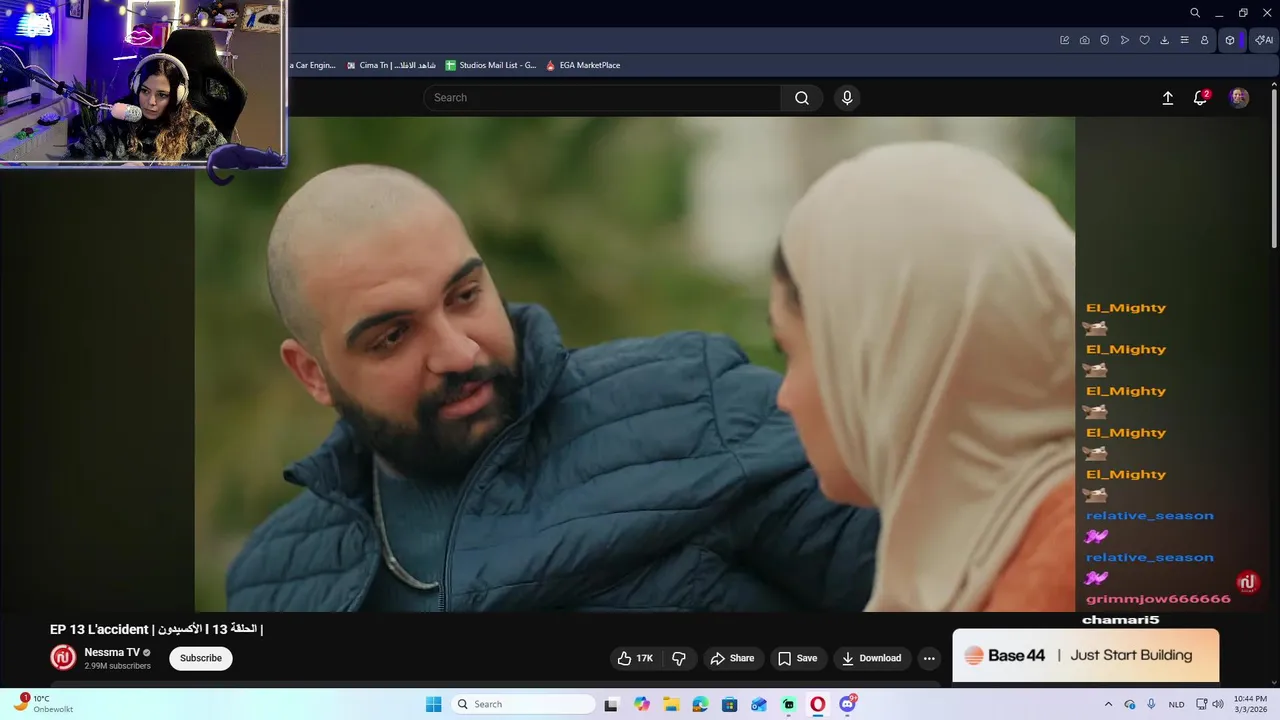Viewport: 1280px width, 720px height.
Task: Open browser profile person icon
Action: point(1205,40)
